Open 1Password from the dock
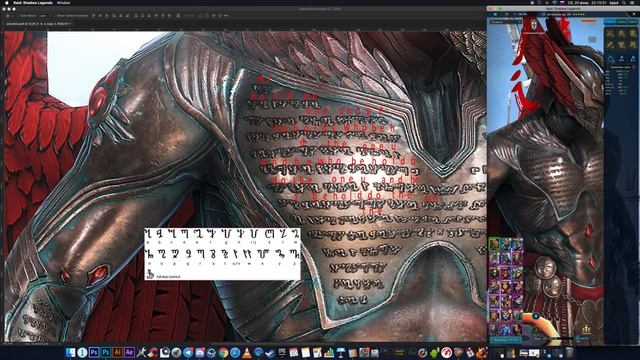The image size is (640, 360). click(82, 352)
